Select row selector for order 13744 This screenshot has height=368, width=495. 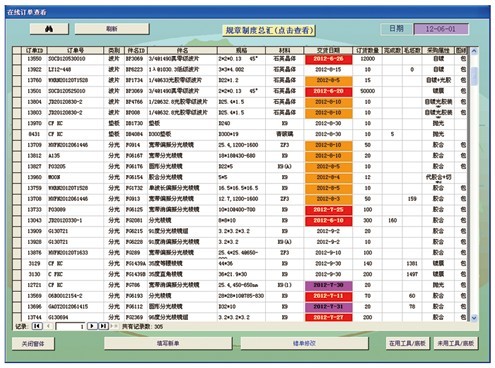(17, 317)
